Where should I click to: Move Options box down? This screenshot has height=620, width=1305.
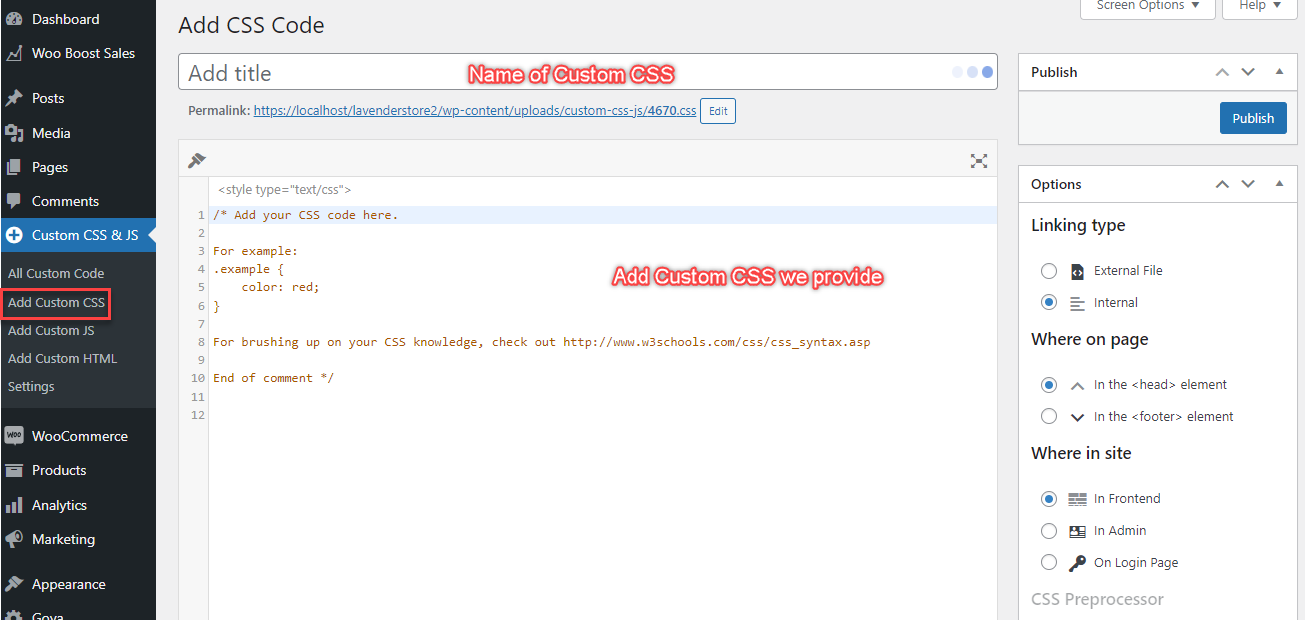pyautogui.click(x=1248, y=184)
